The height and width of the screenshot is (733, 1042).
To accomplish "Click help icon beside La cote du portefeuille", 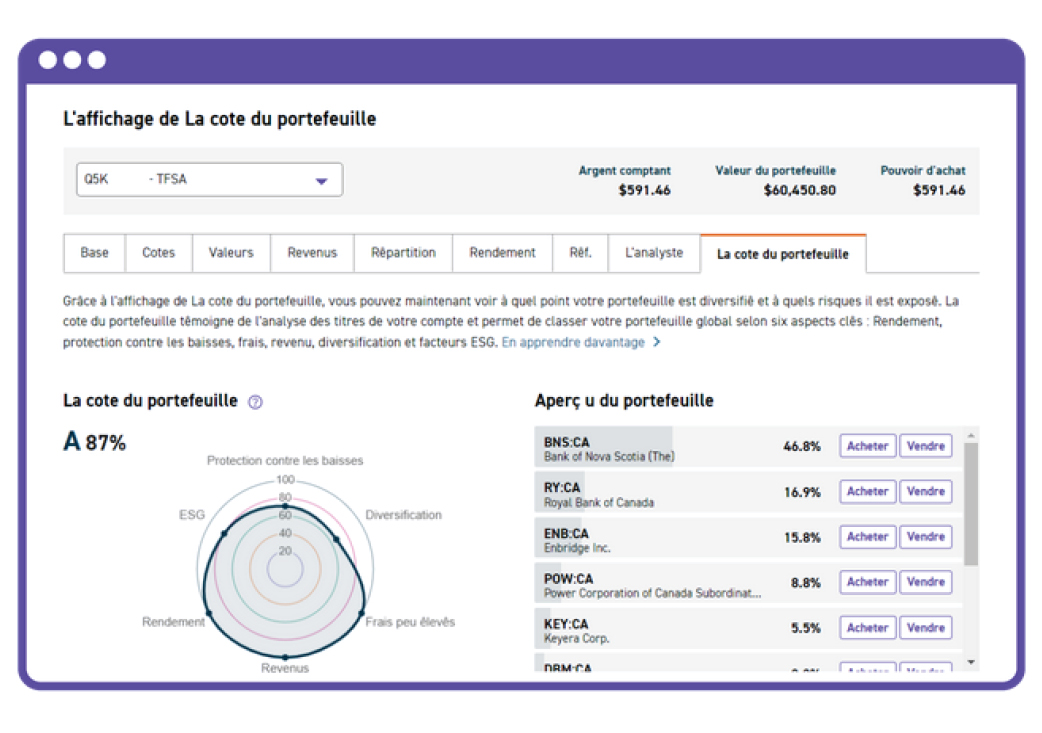I will click(255, 402).
